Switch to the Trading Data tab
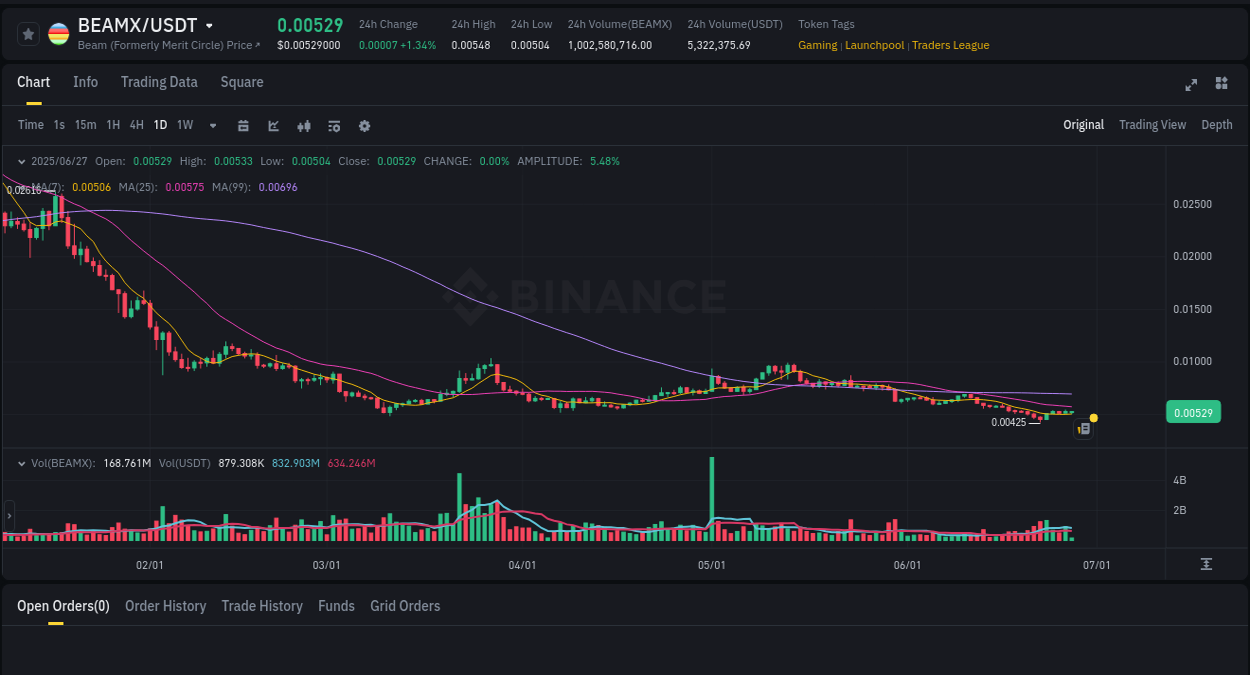The width and height of the screenshot is (1250, 675). coord(159,82)
